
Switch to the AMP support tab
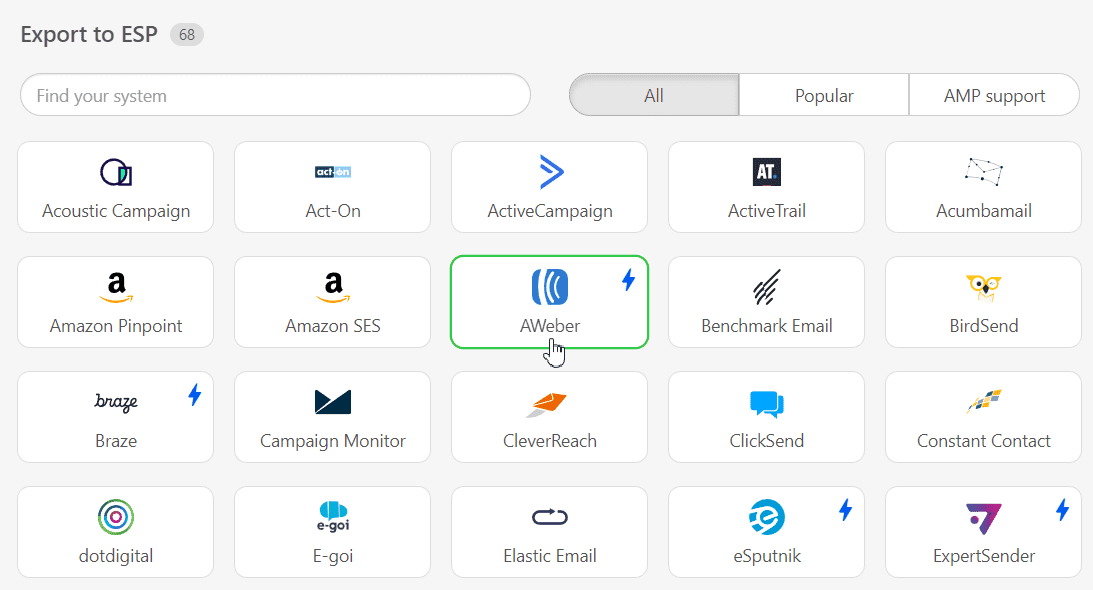tap(995, 95)
